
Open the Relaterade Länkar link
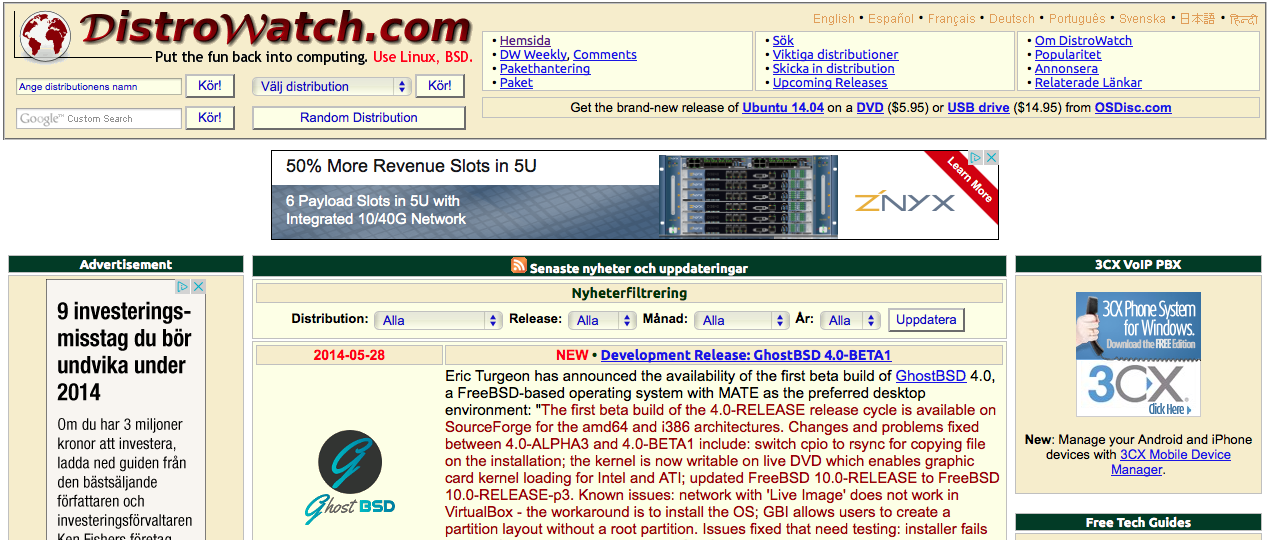(x=1088, y=83)
